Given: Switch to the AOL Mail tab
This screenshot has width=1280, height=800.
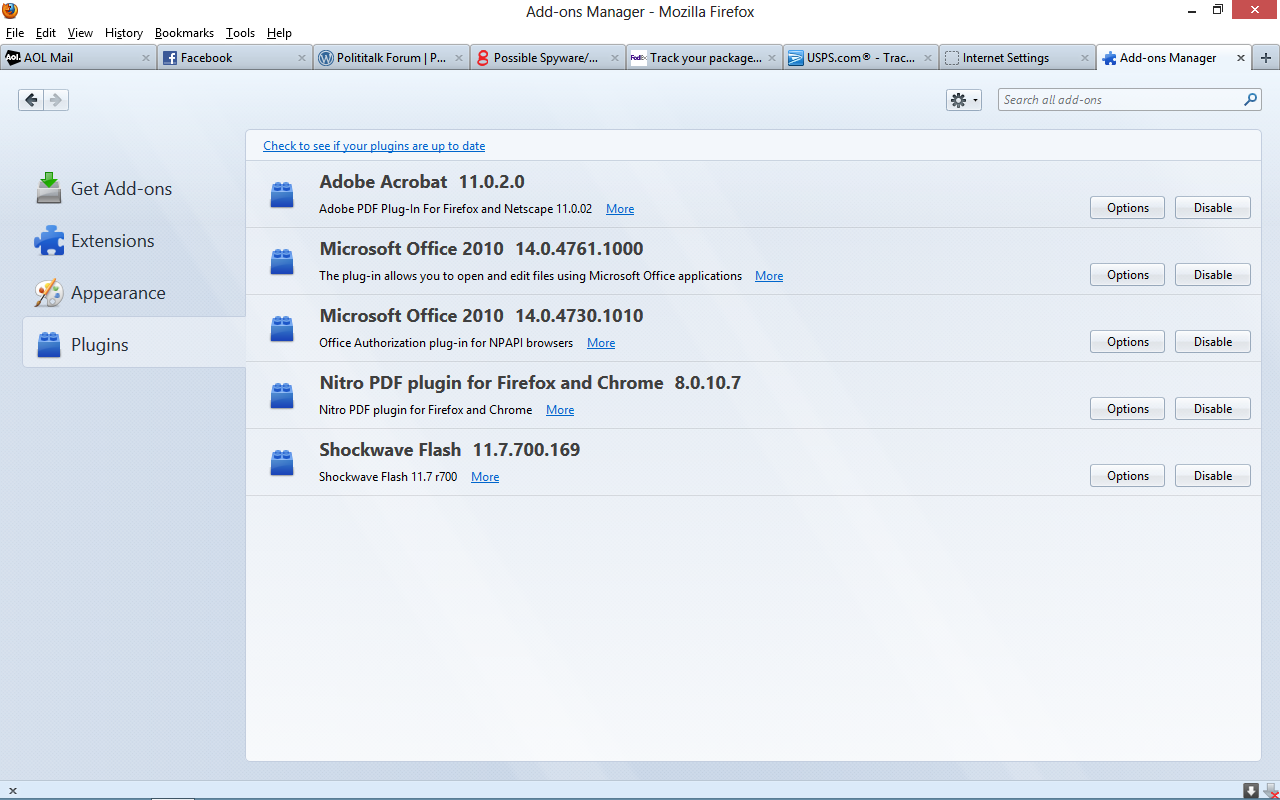Looking at the screenshot, I should (79, 58).
